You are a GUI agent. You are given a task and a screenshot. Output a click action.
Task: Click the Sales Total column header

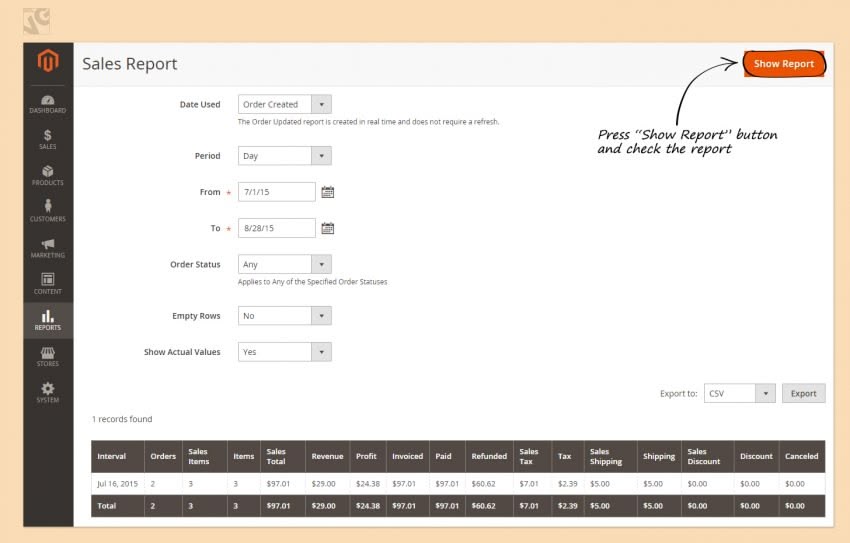click(282, 456)
